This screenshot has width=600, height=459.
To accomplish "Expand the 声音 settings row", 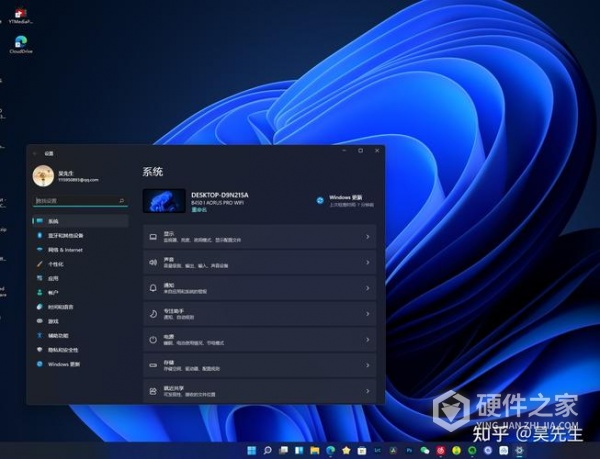I will tap(260, 263).
